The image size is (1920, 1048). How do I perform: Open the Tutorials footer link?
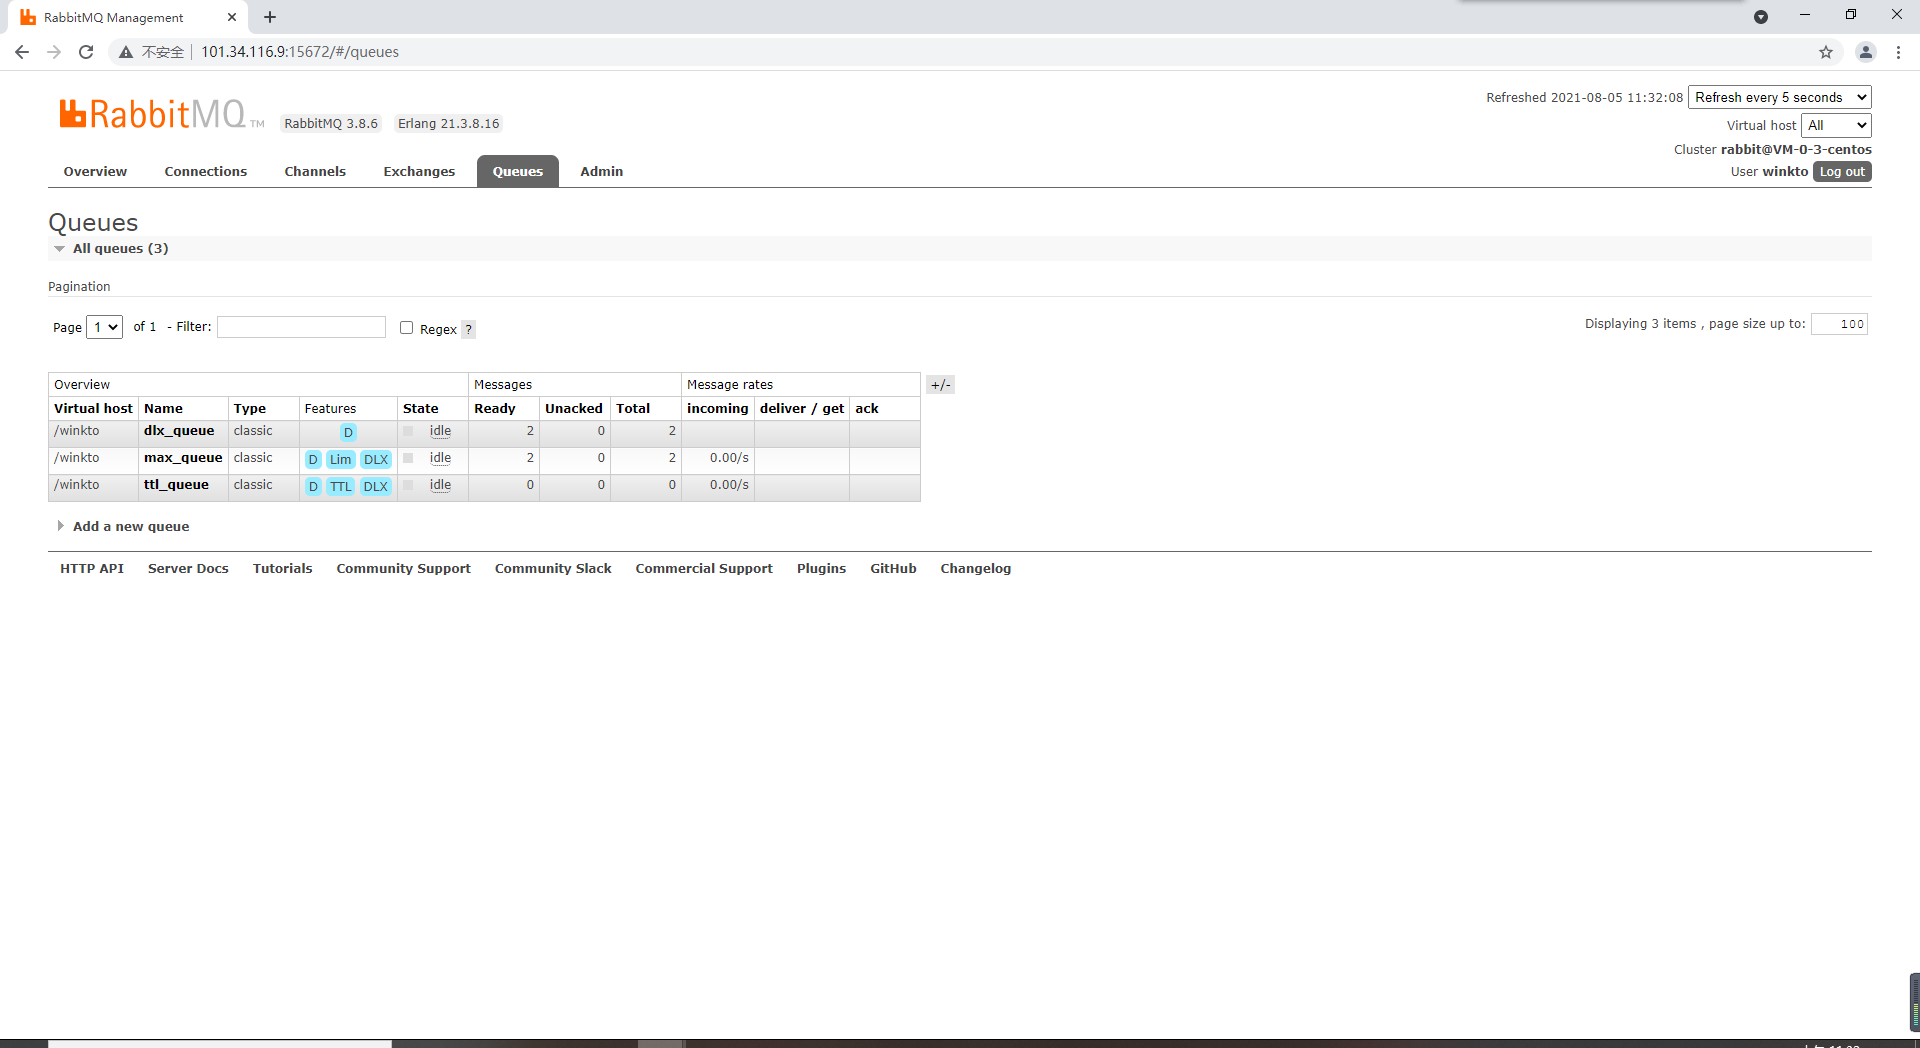click(x=283, y=568)
